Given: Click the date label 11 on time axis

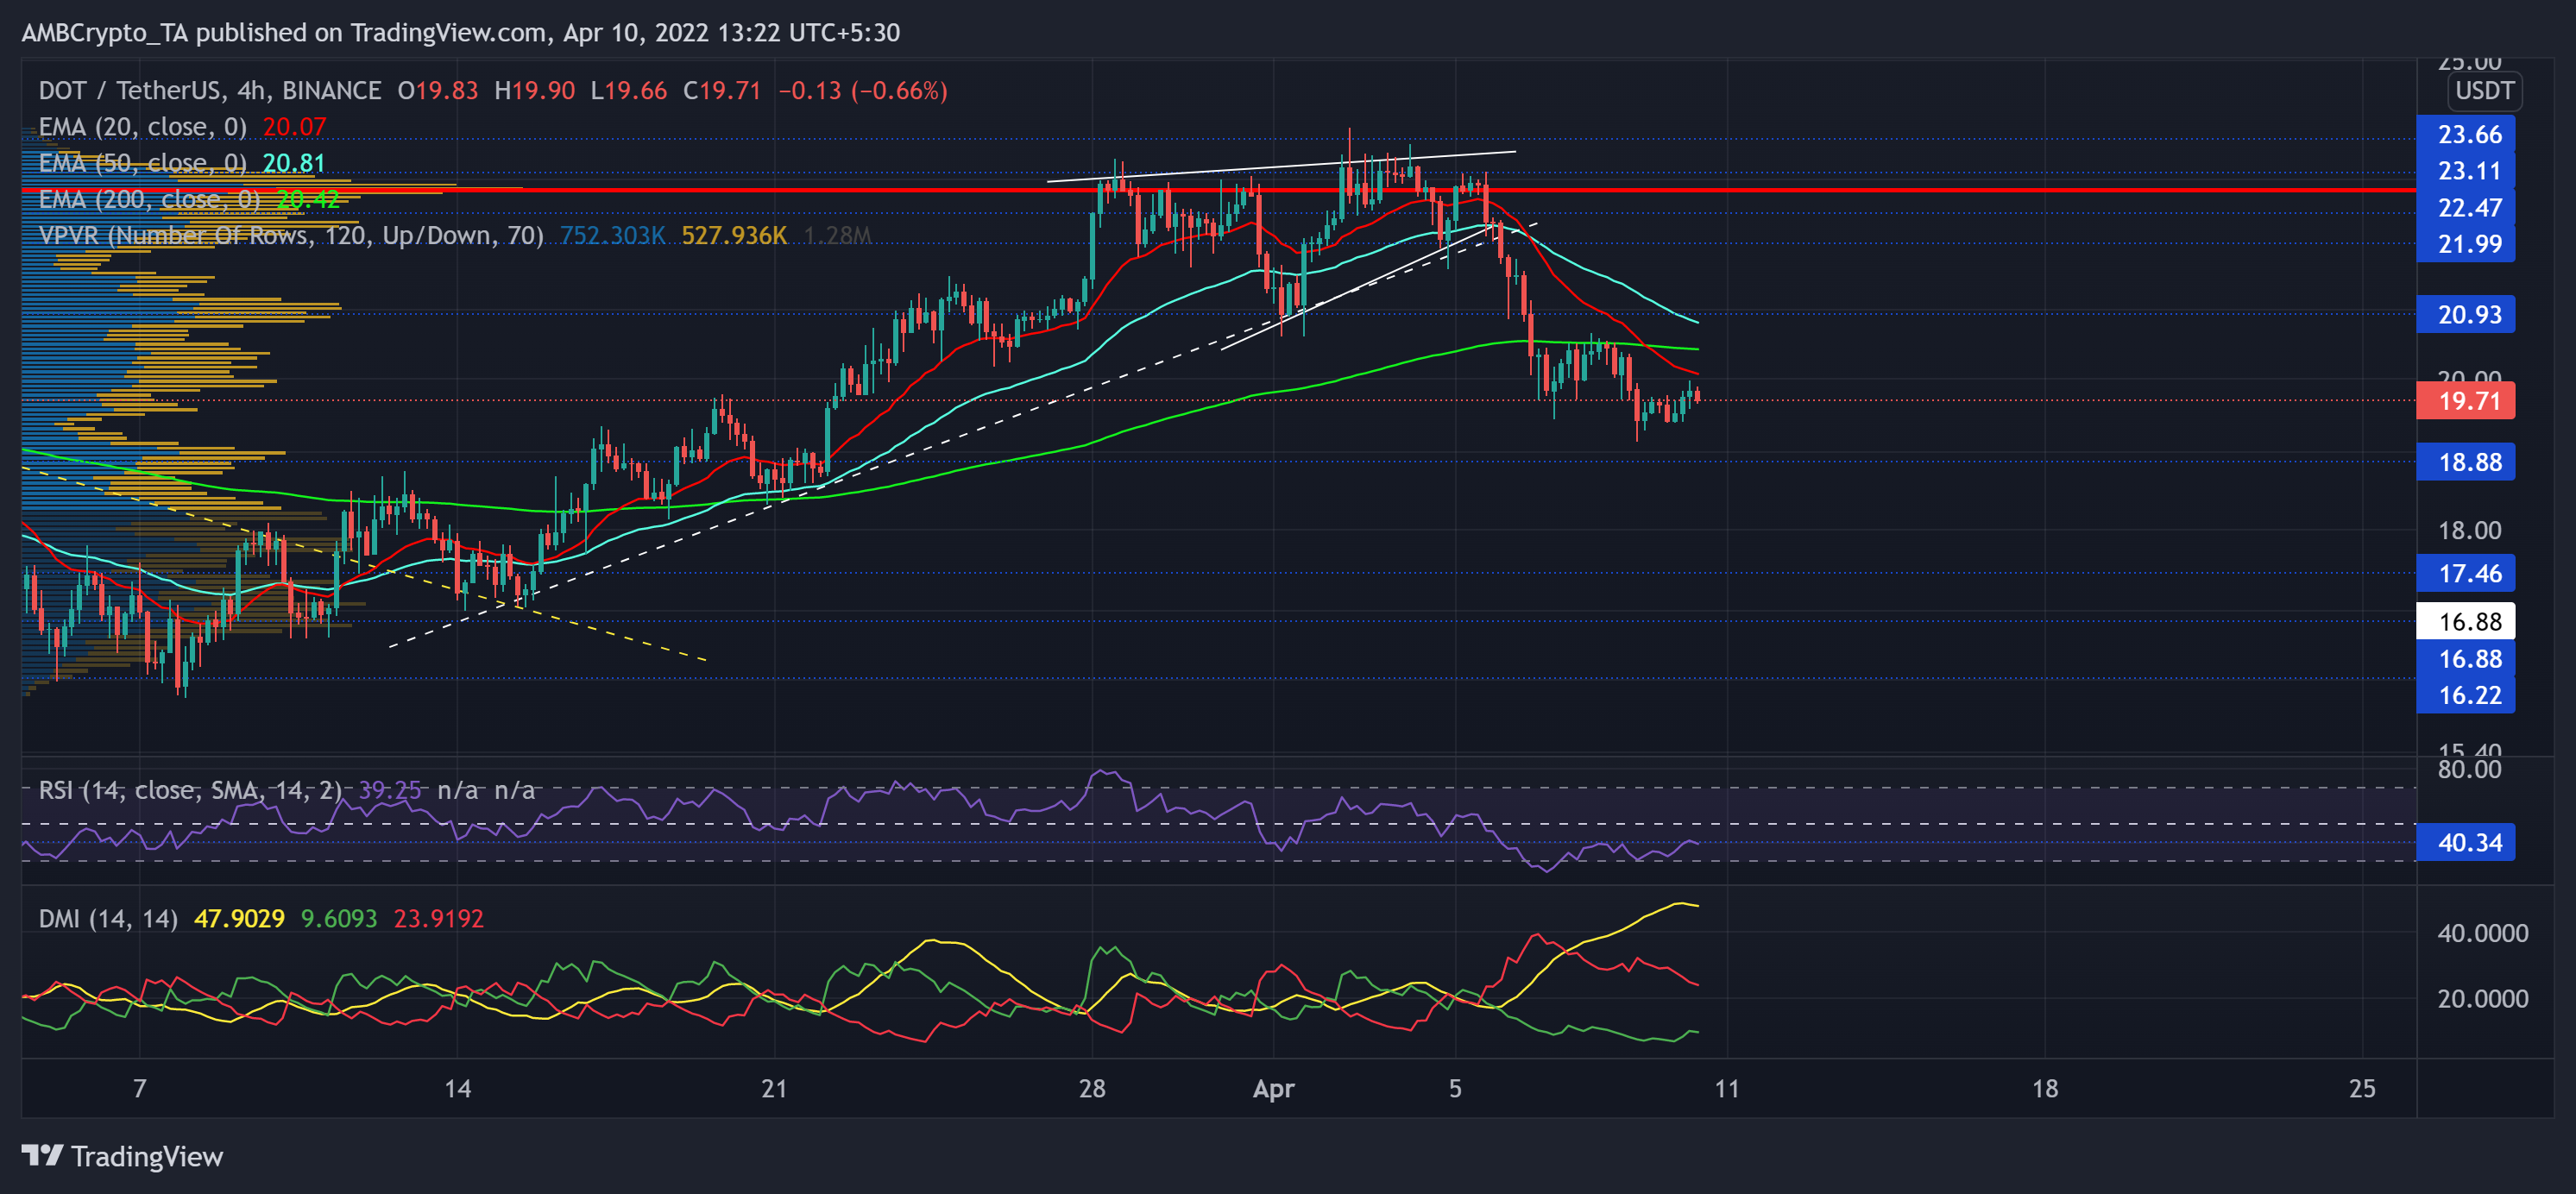Looking at the screenshot, I should point(1727,1088).
